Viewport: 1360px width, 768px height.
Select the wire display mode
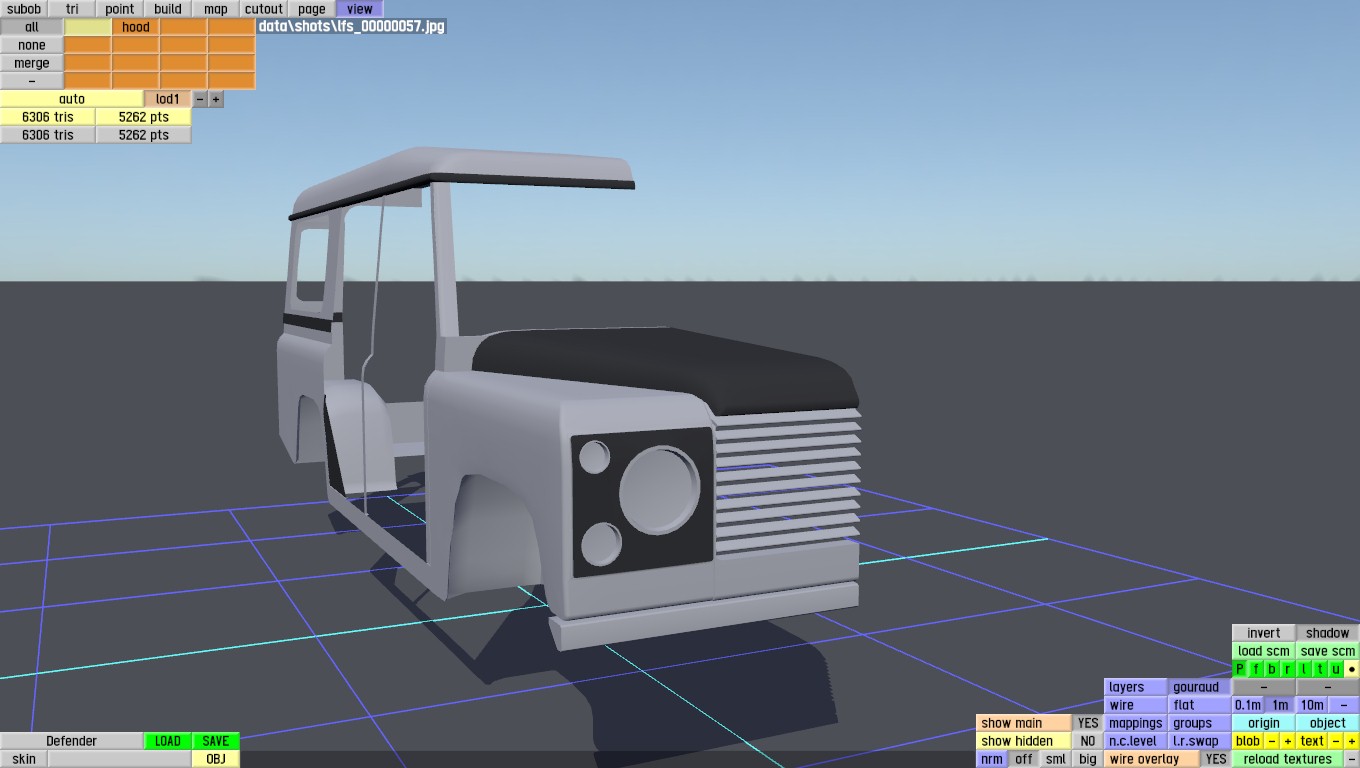pyautogui.click(x=1136, y=705)
